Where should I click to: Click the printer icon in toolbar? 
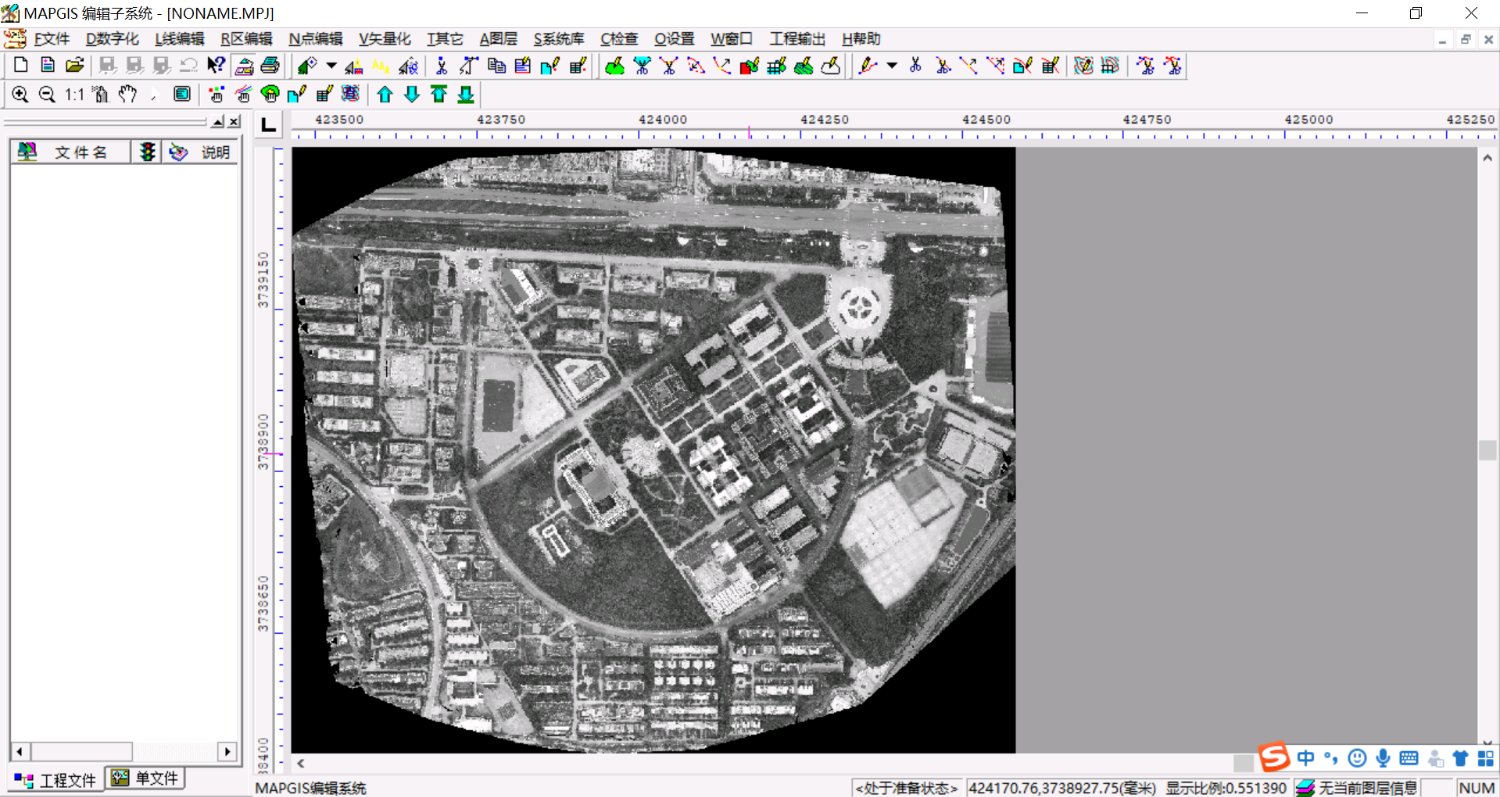point(269,66)
